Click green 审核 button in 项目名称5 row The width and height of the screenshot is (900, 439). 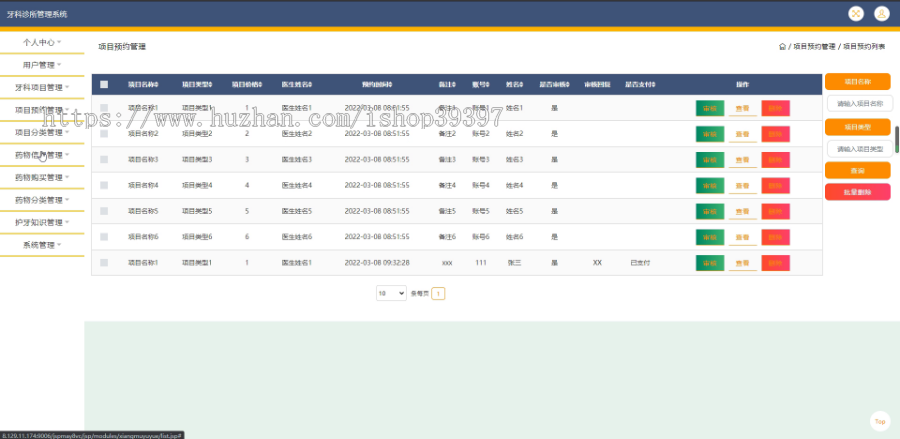coord(710,211)
